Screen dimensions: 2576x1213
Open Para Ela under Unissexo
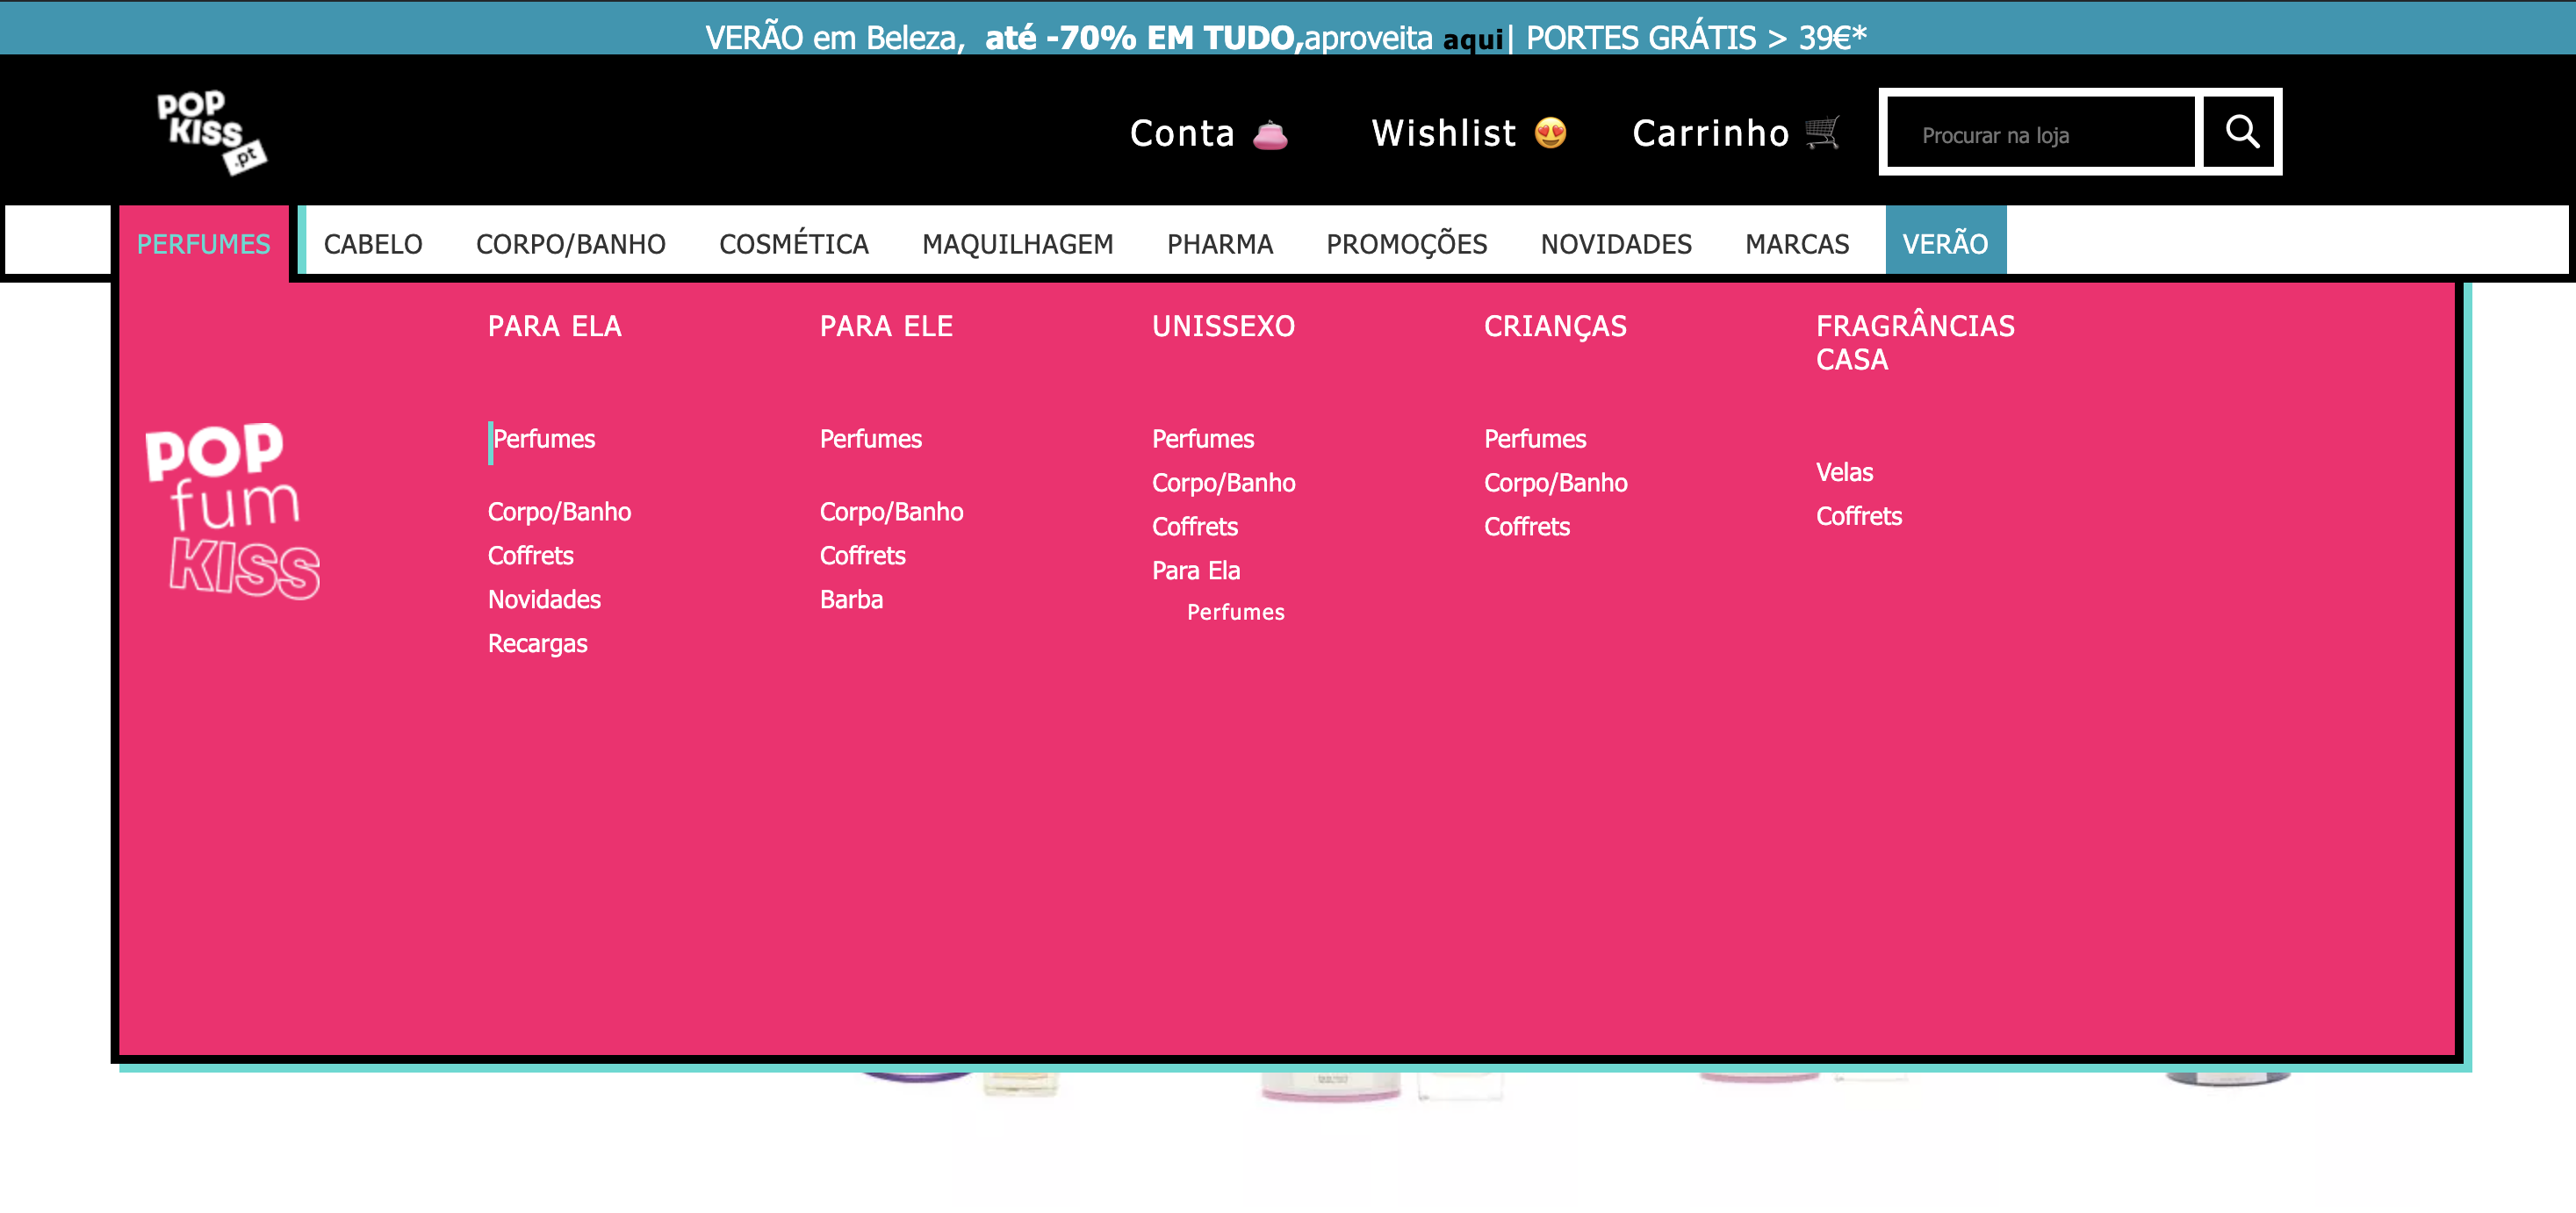pos(1195,570)
